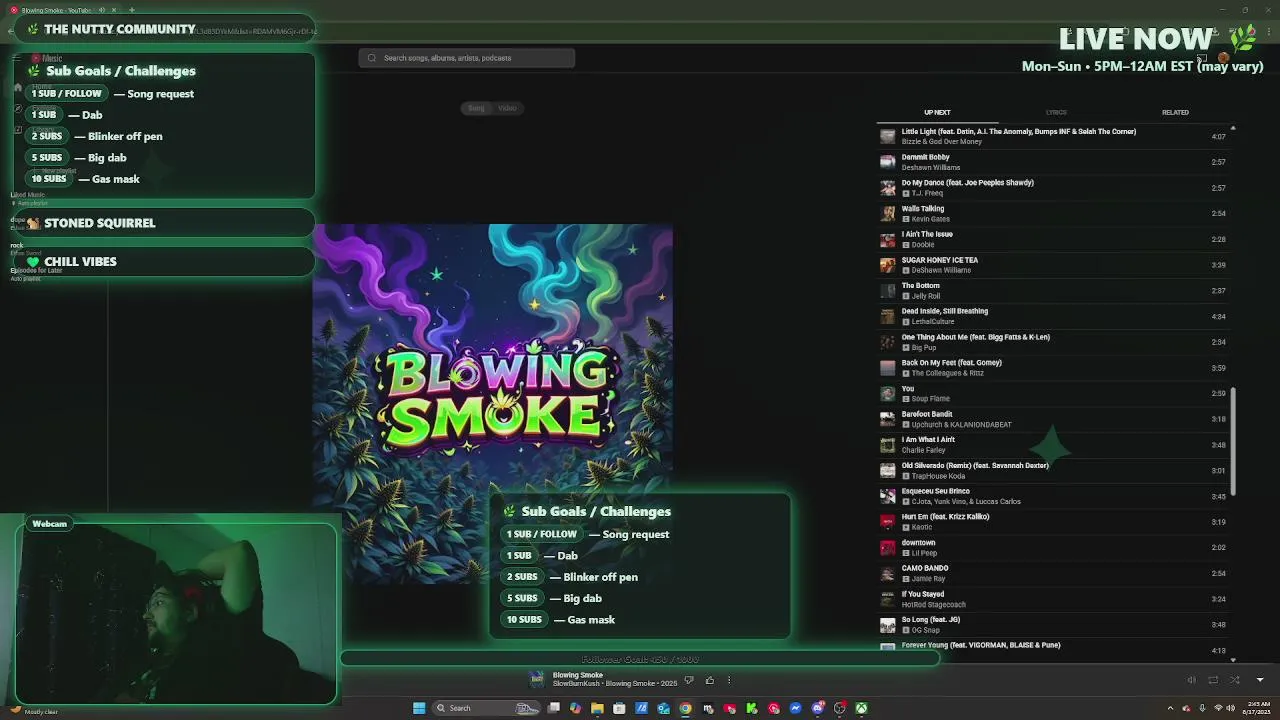1280x720 pixels.
Task: Play Dammit Bobby by Deshawn Williams
Action: (x=1054, y=162)
